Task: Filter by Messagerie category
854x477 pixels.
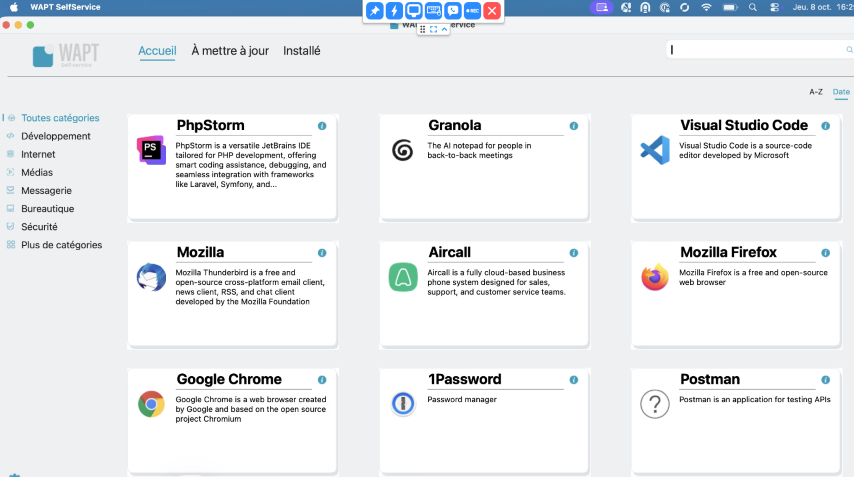Action: pyautogui.click(x=46, y=191)
